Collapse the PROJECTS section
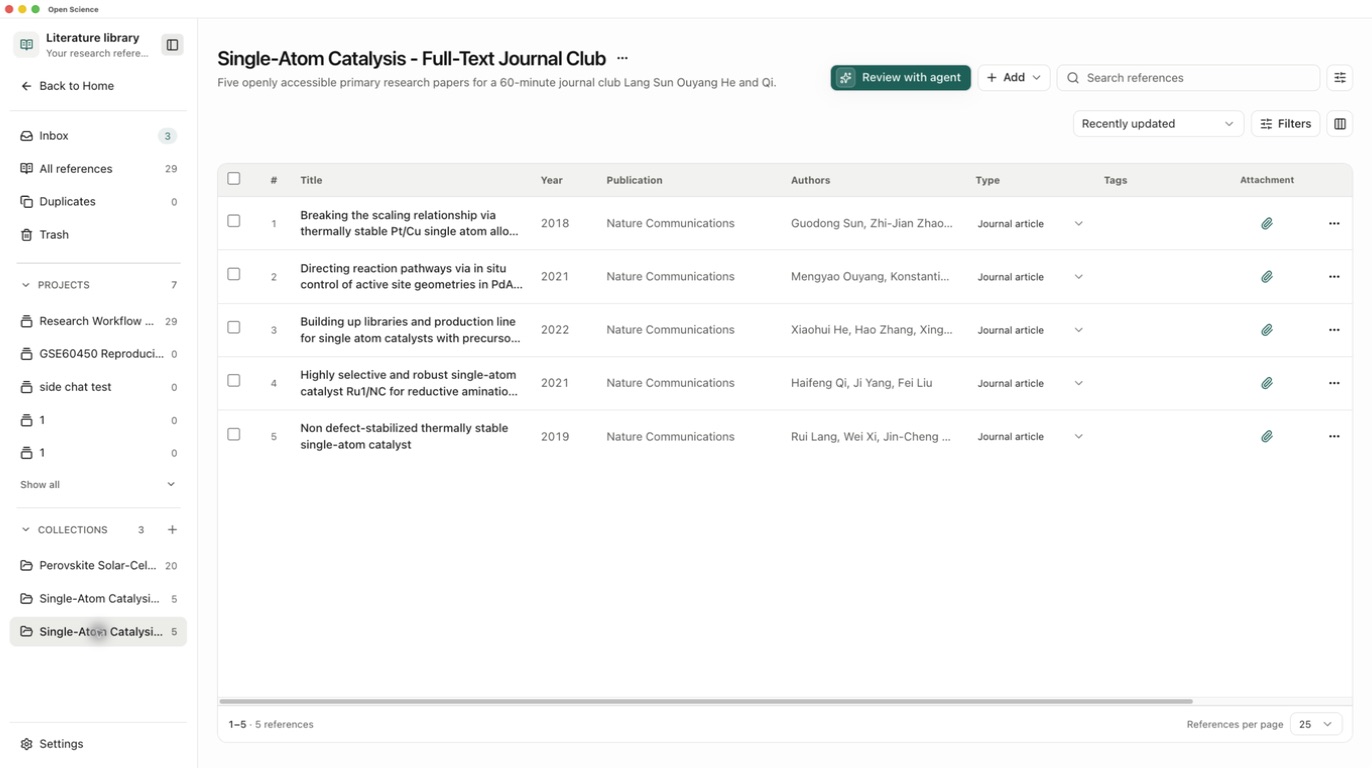The width and height of the screenshot is (1372, 768). [26, 285]
